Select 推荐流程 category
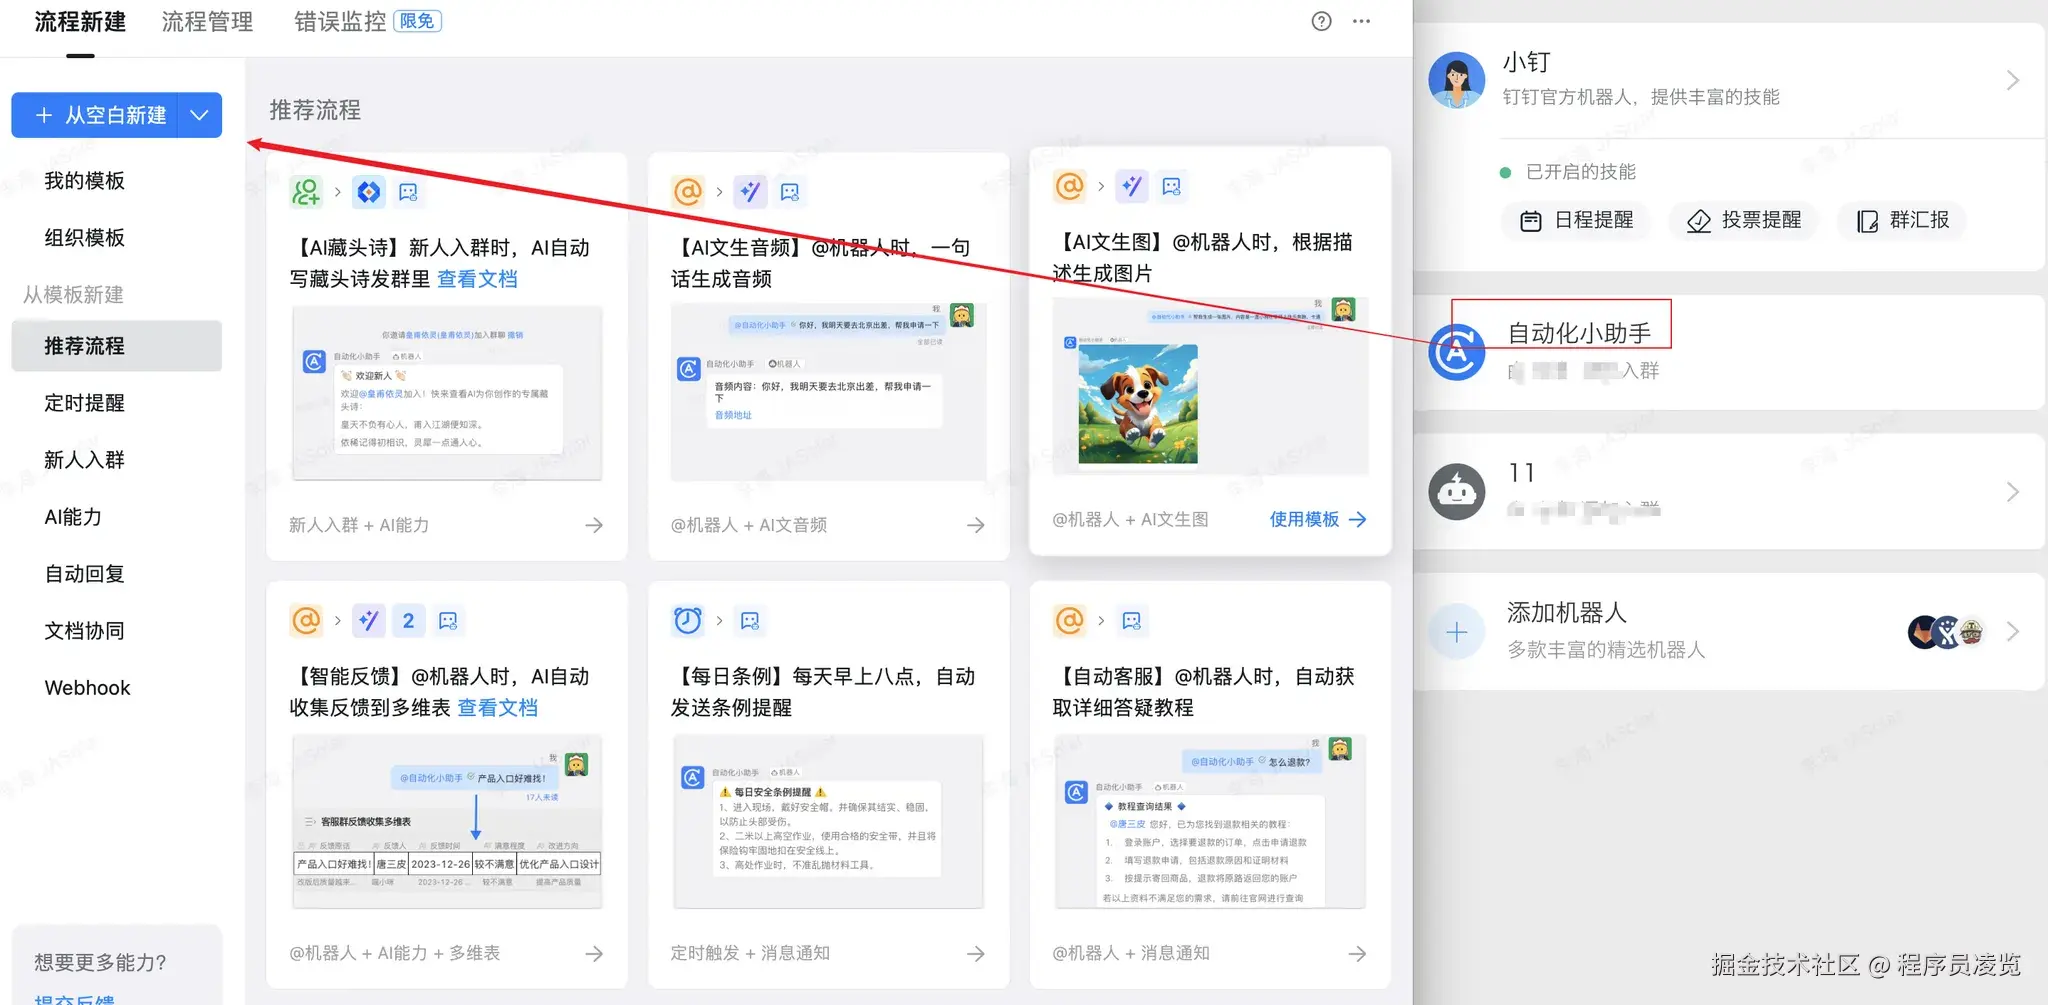Viewport: 2048px width, 1005px height. [x=116, y=346]
